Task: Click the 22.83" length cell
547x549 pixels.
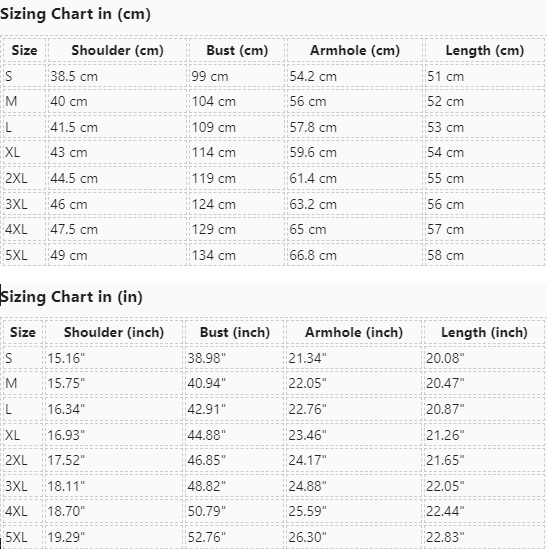Action: (484, 537)
